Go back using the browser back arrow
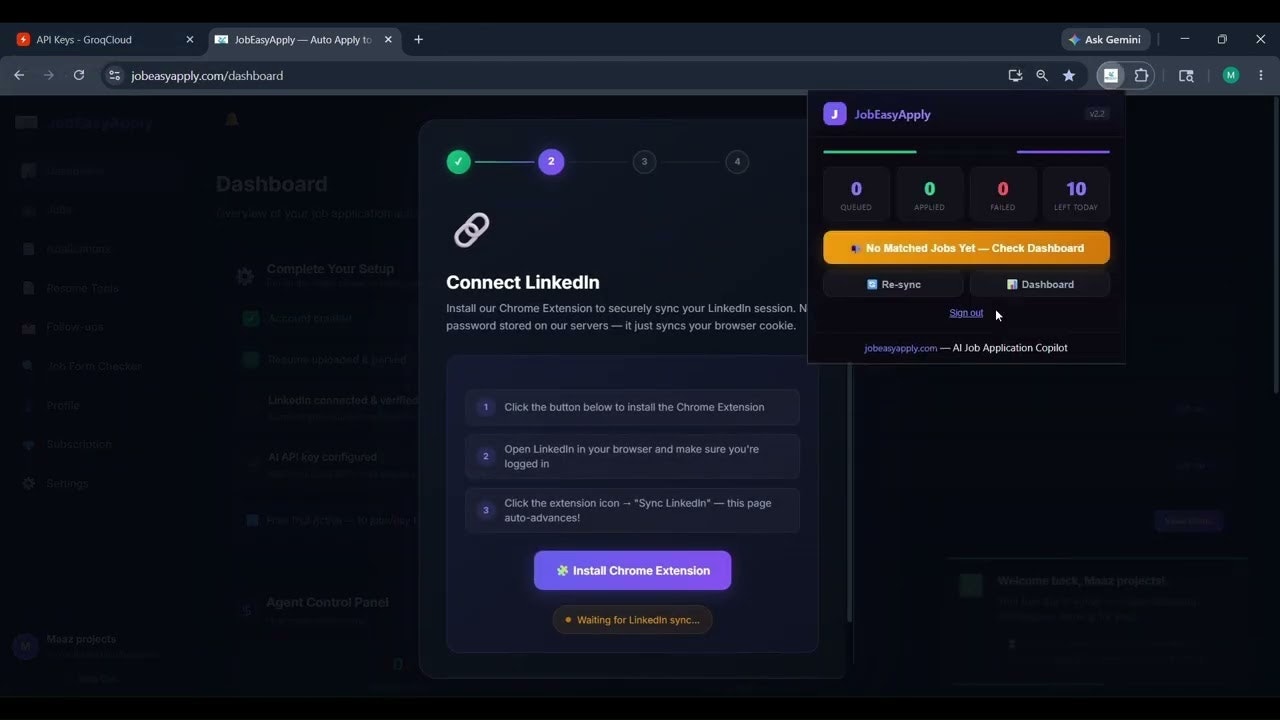 pyautogui.click(x=19, y=75)
